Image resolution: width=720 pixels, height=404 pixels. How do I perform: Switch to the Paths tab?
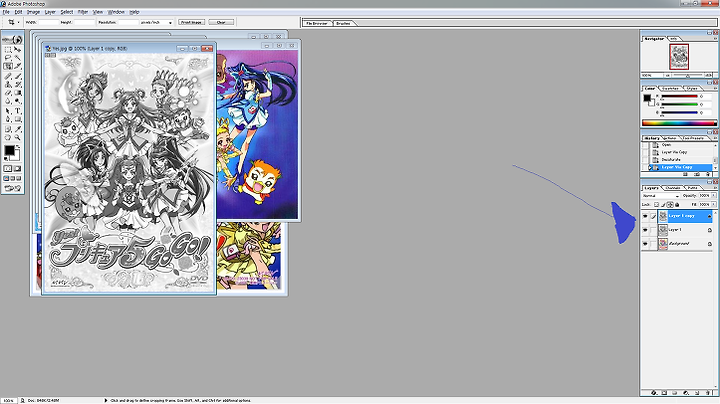pos(692,188)
